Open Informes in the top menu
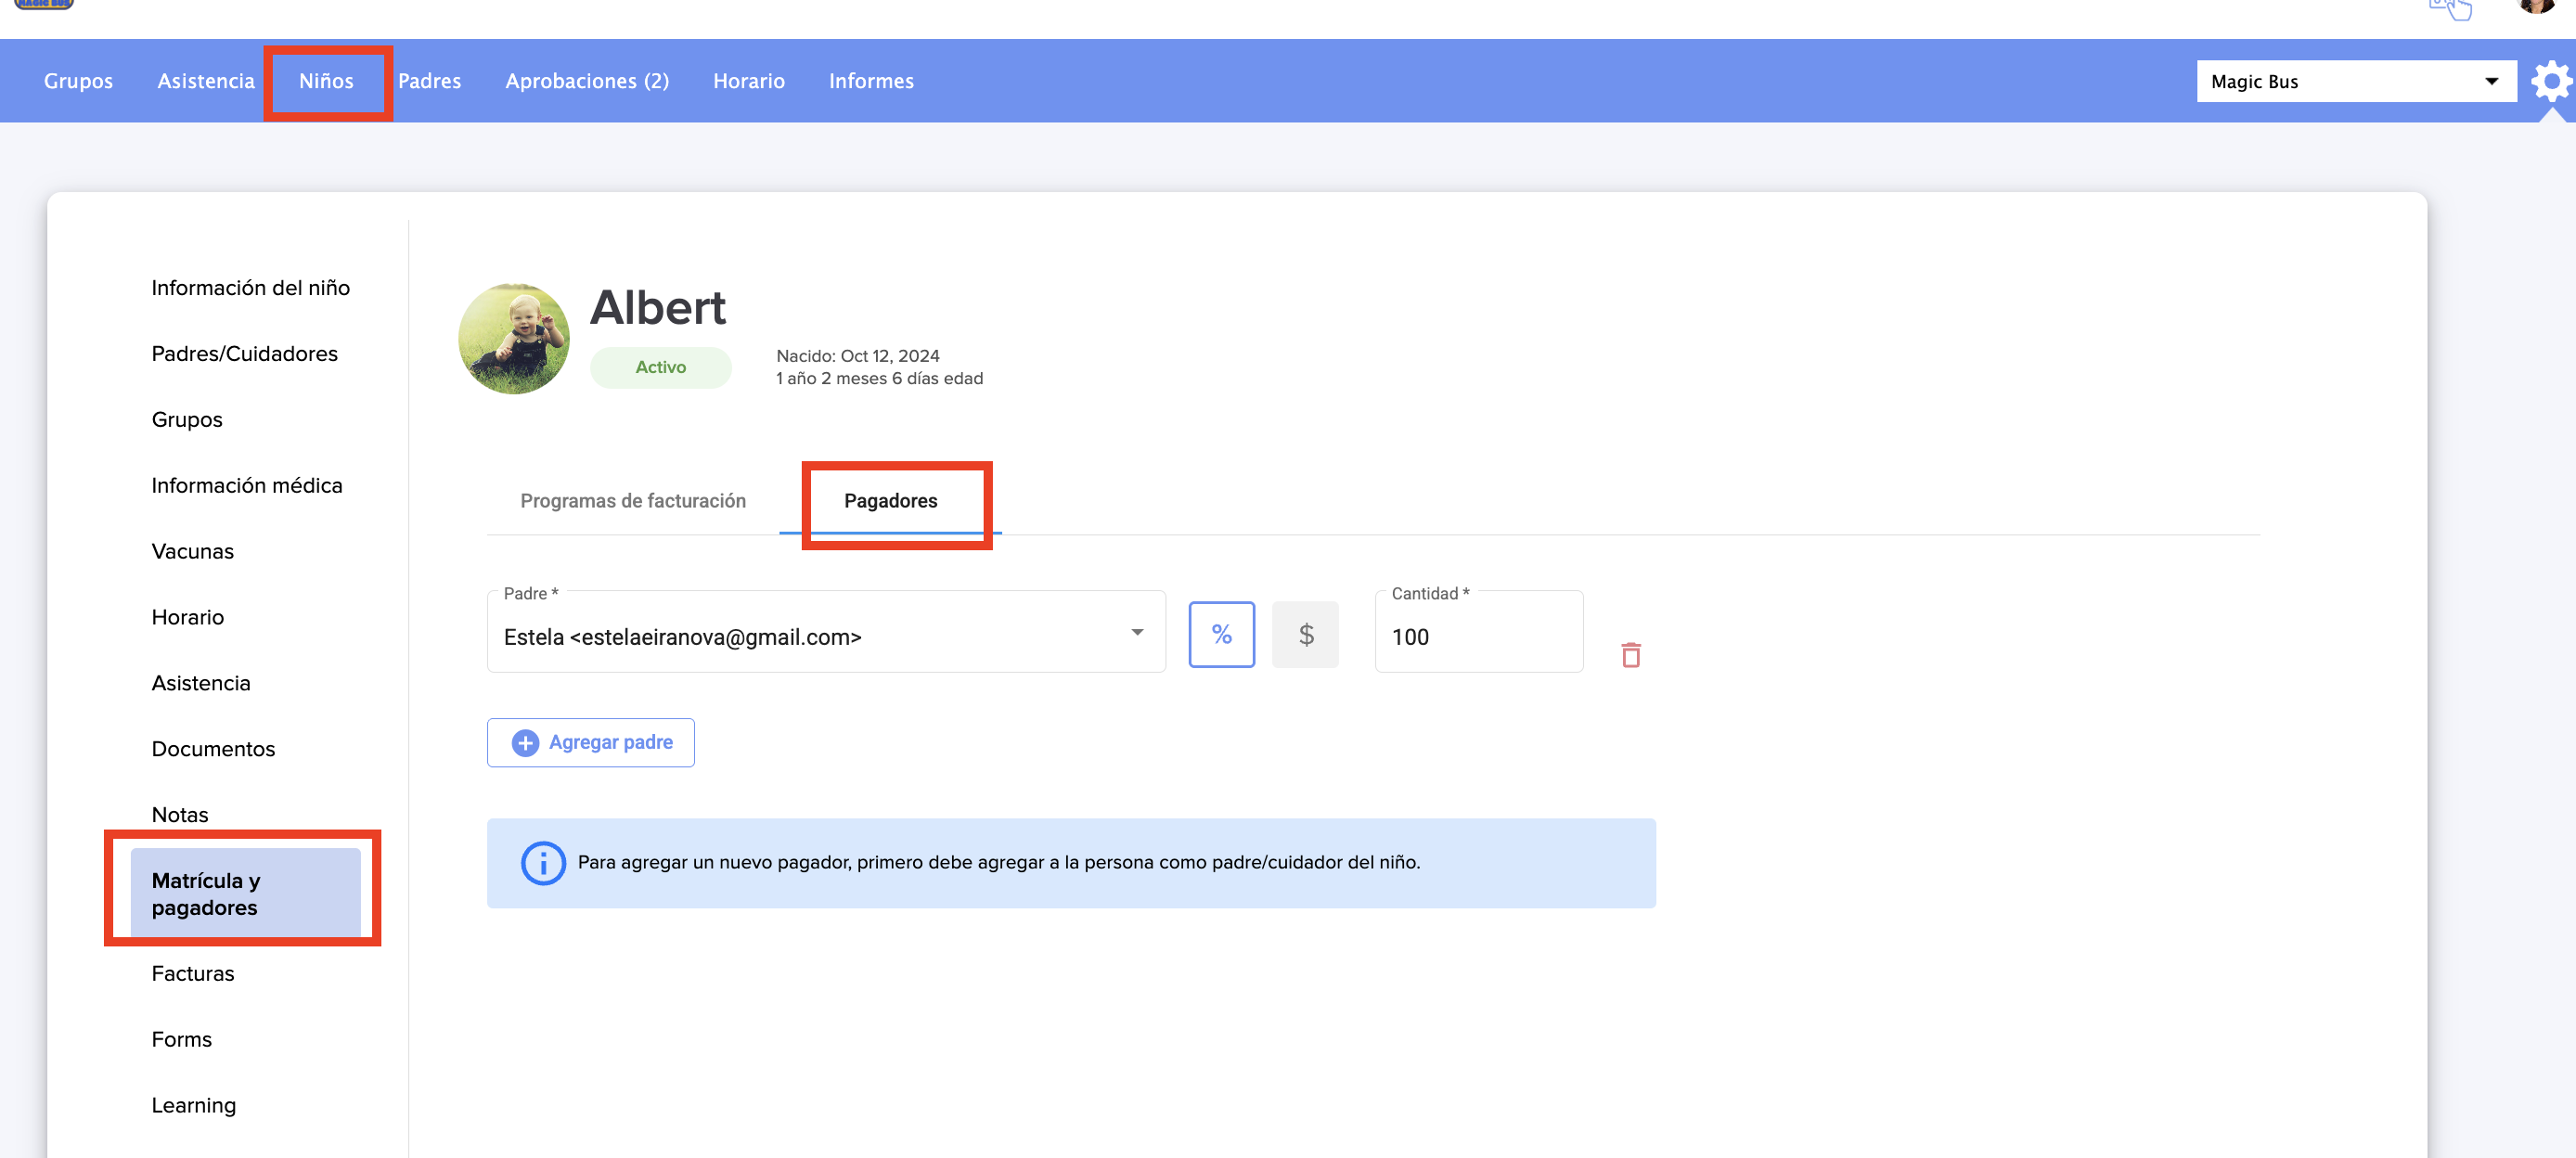This screenshot has width=2576, height=1158. [871, 81]
